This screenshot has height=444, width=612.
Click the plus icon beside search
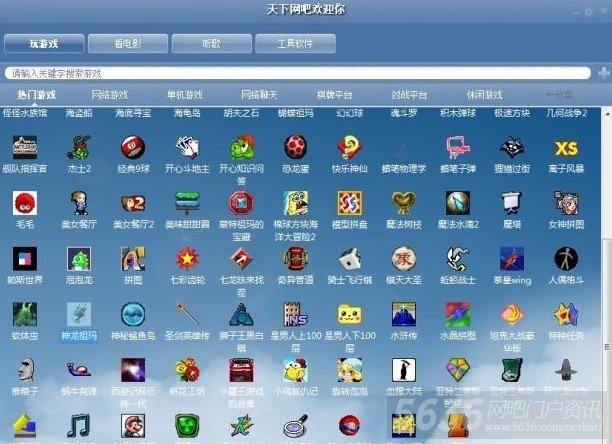pos(604,73)
